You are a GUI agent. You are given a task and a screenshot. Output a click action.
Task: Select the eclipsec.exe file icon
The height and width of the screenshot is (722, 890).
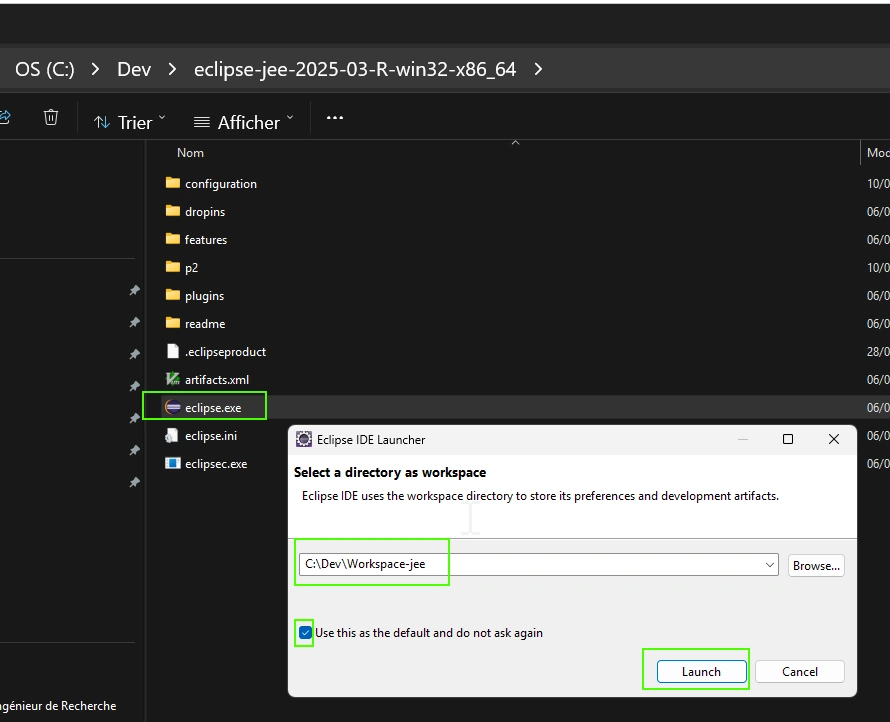point(173,463)
